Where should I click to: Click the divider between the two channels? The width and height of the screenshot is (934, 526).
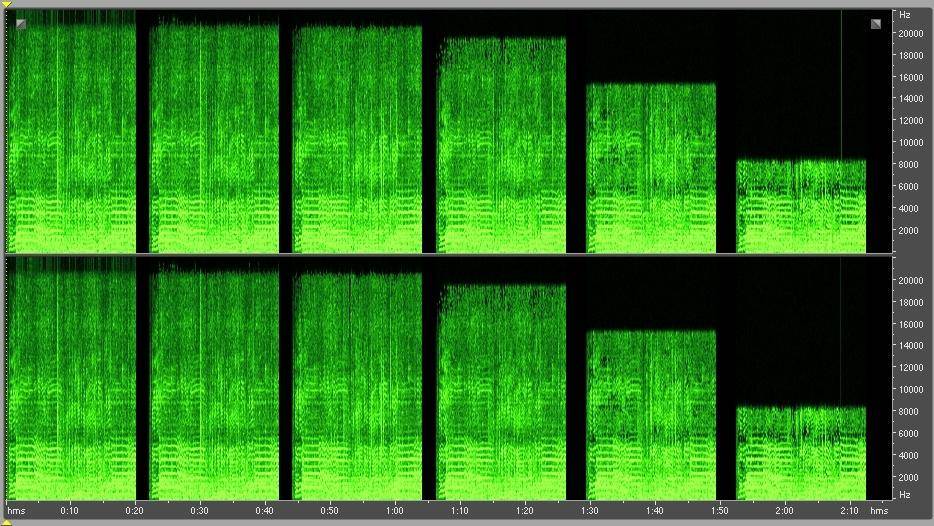point(450,254)
